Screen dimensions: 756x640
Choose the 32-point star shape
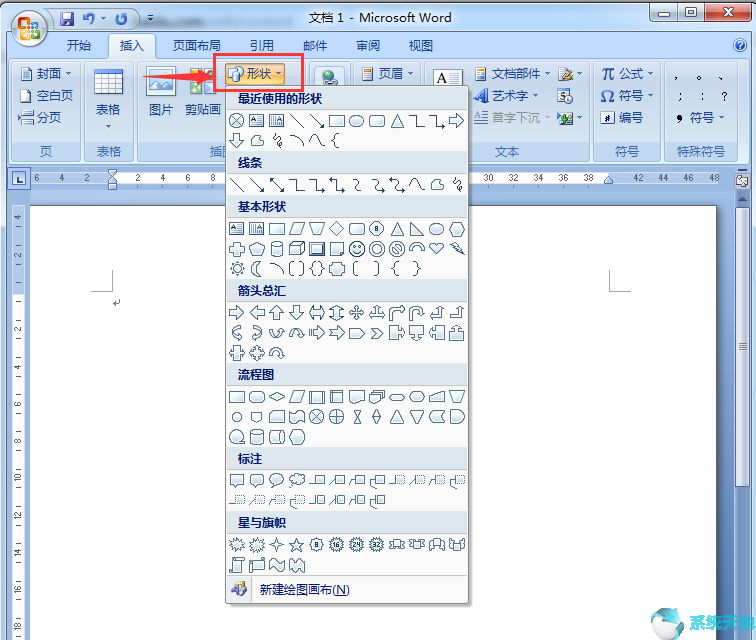pyautogui.click(x=377, y=545)
